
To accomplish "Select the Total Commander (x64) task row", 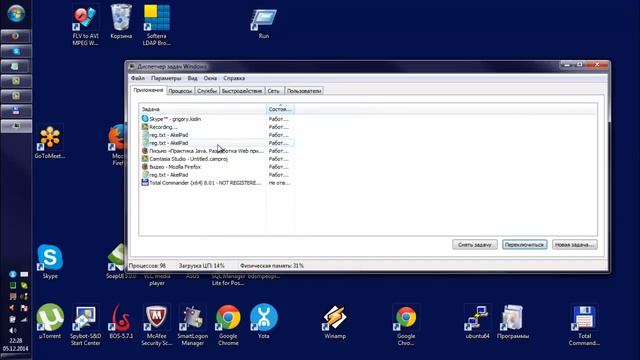I will [x=217, y=183].
